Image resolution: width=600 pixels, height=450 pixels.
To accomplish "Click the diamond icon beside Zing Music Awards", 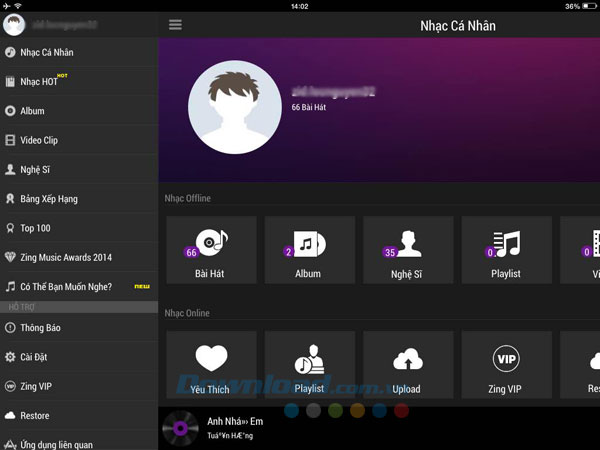I will point(10,257).
